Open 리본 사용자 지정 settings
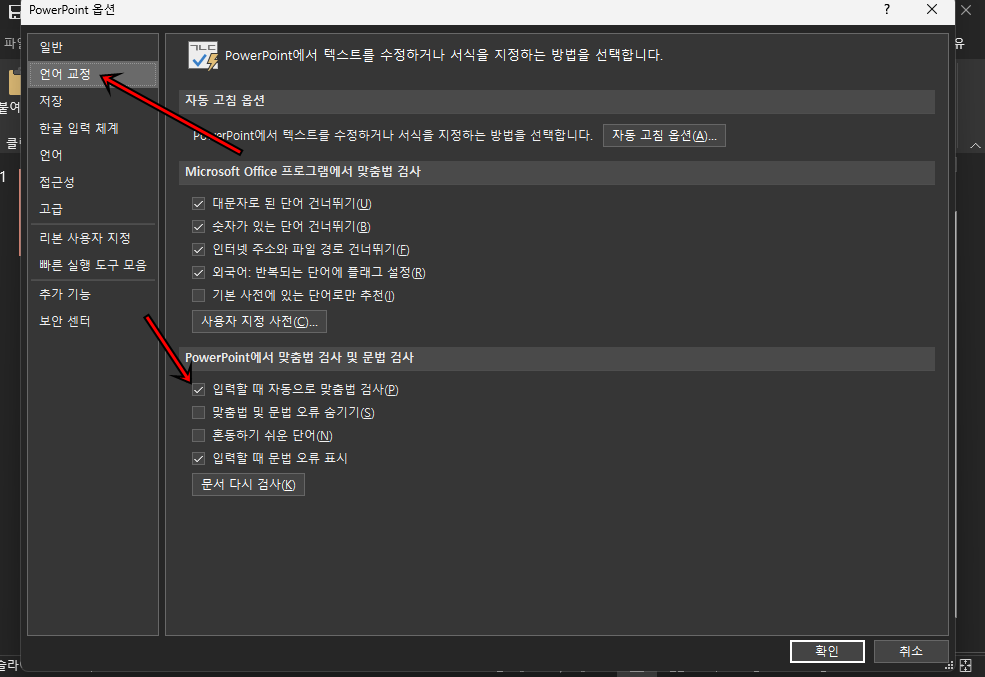Image resolution: width=985 pixels, height=677 pixels. (x=92, y=238)
